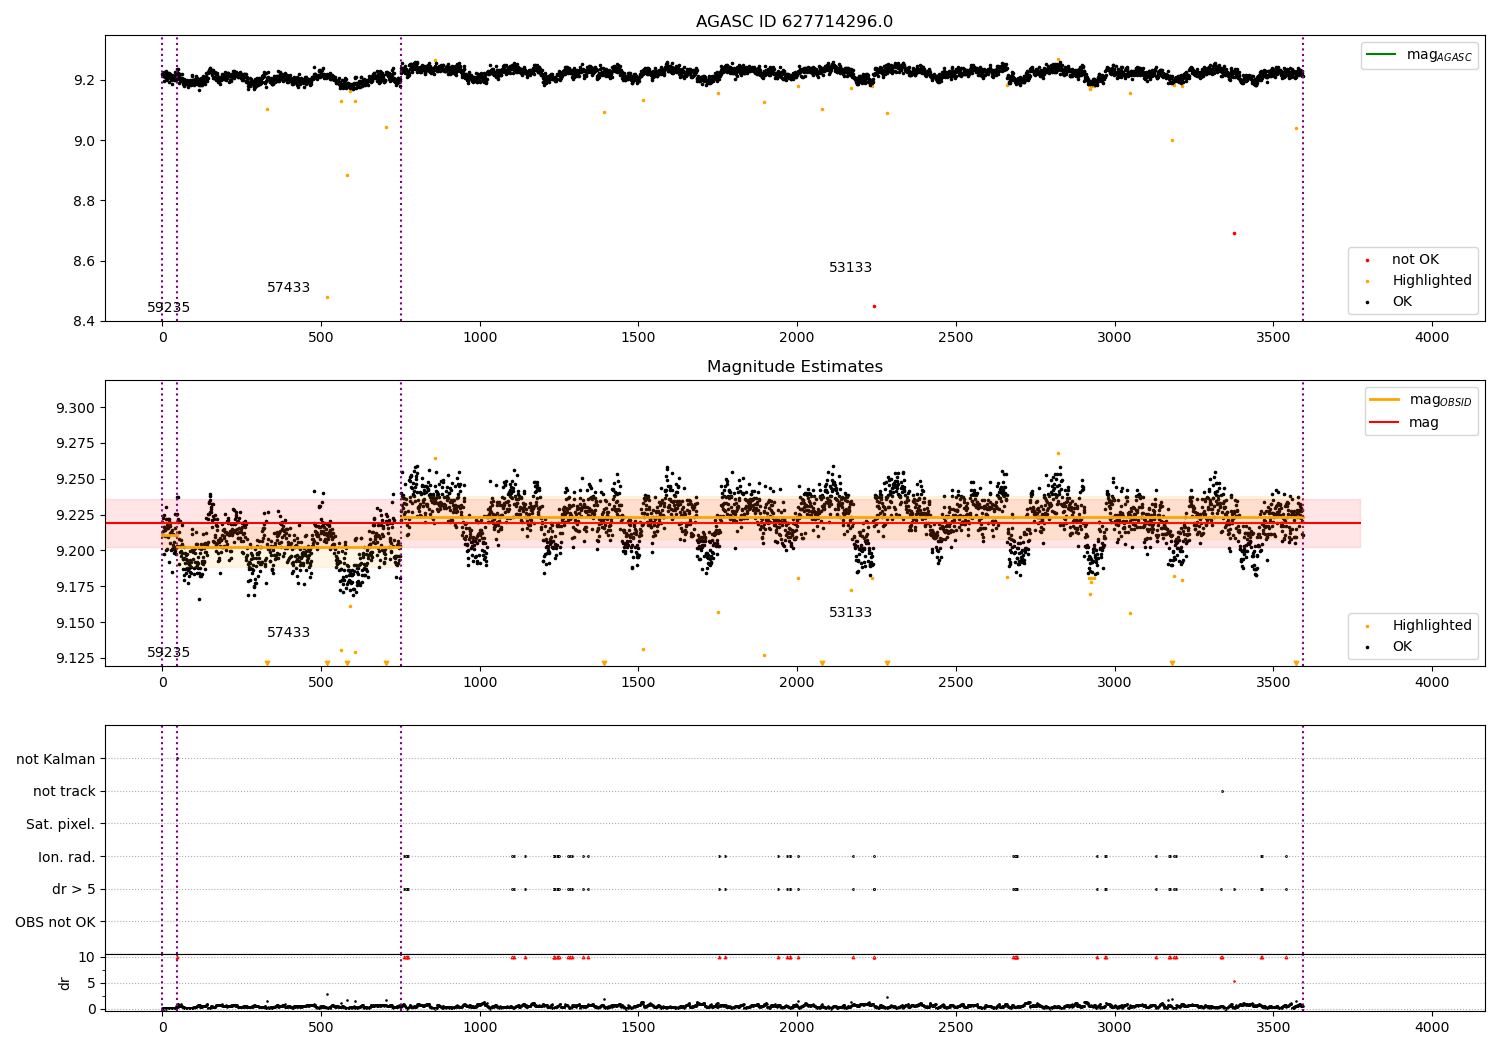The image size is (1500, 1050).
Task: Click the 53133 annotation in Magnitude Estimates plot
Action: click(x=850, y=613)
